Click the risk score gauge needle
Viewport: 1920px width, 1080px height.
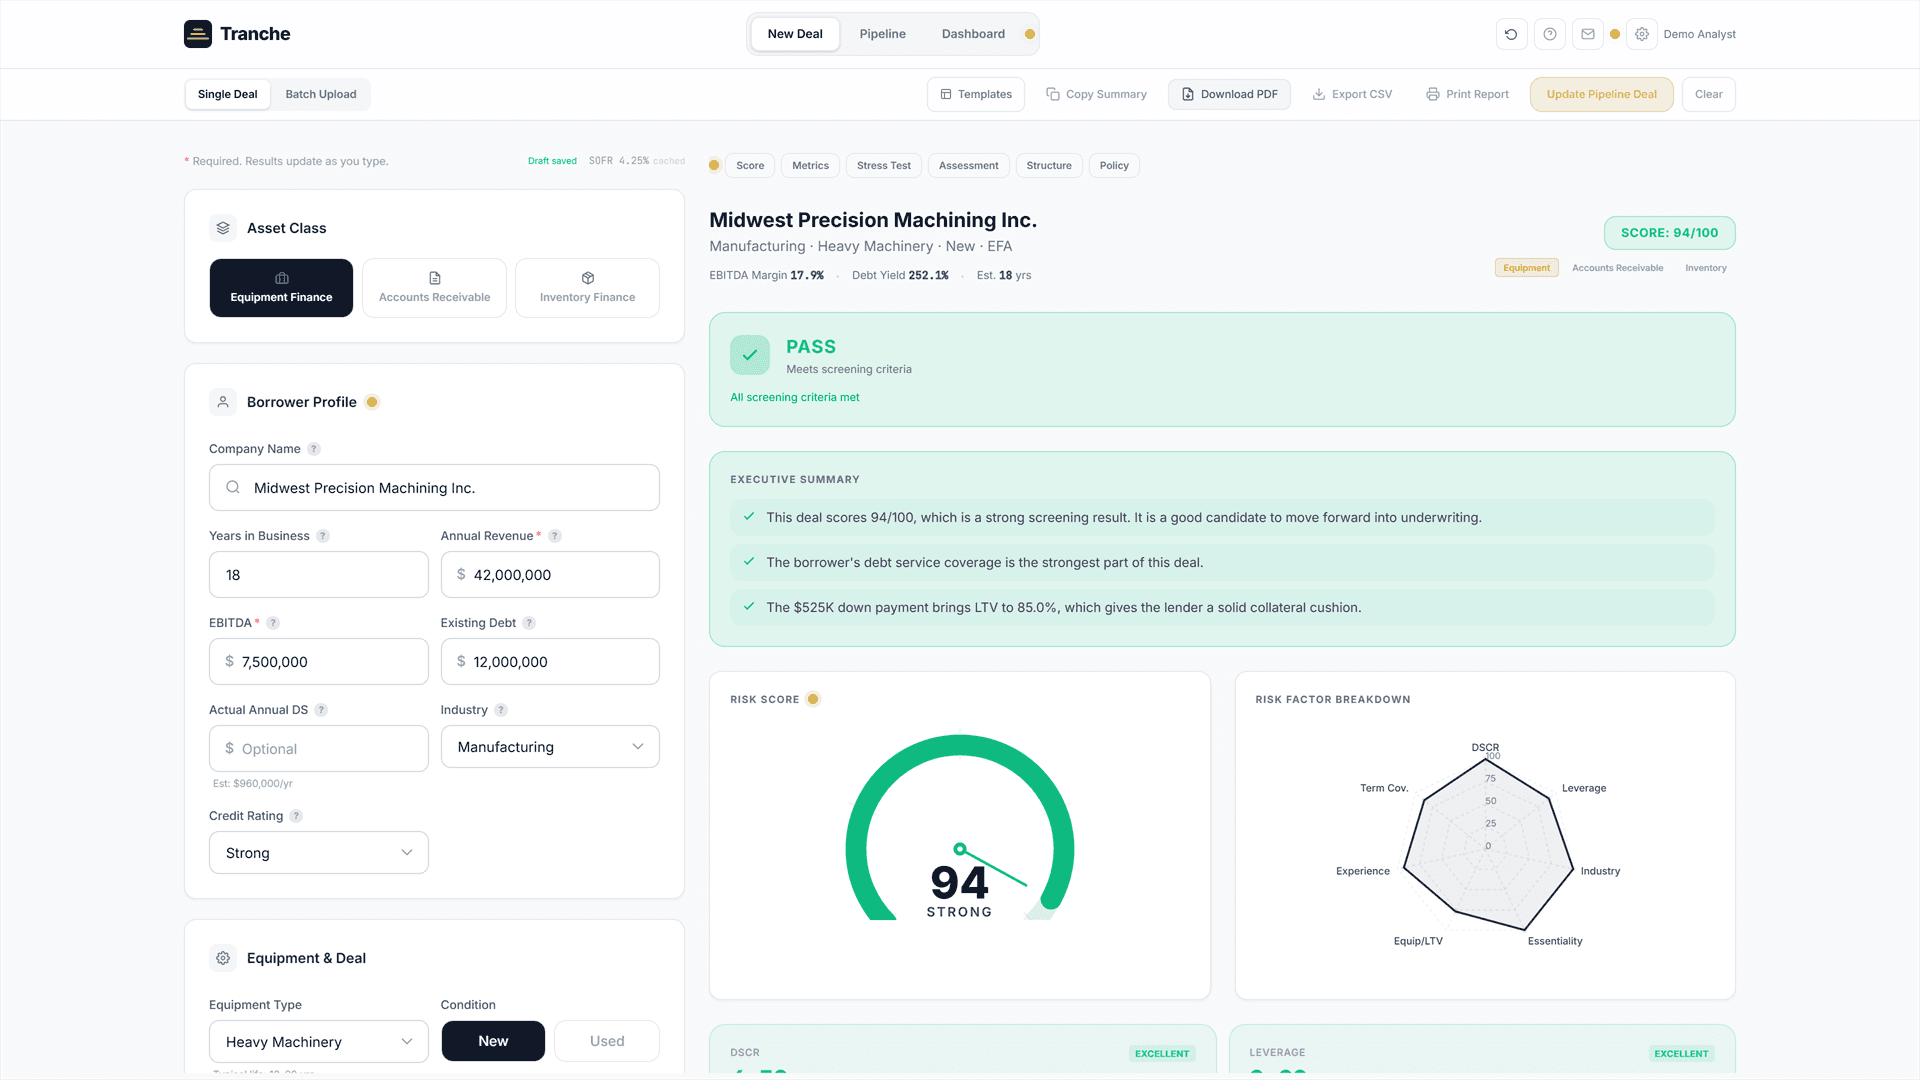click(992, 867)
